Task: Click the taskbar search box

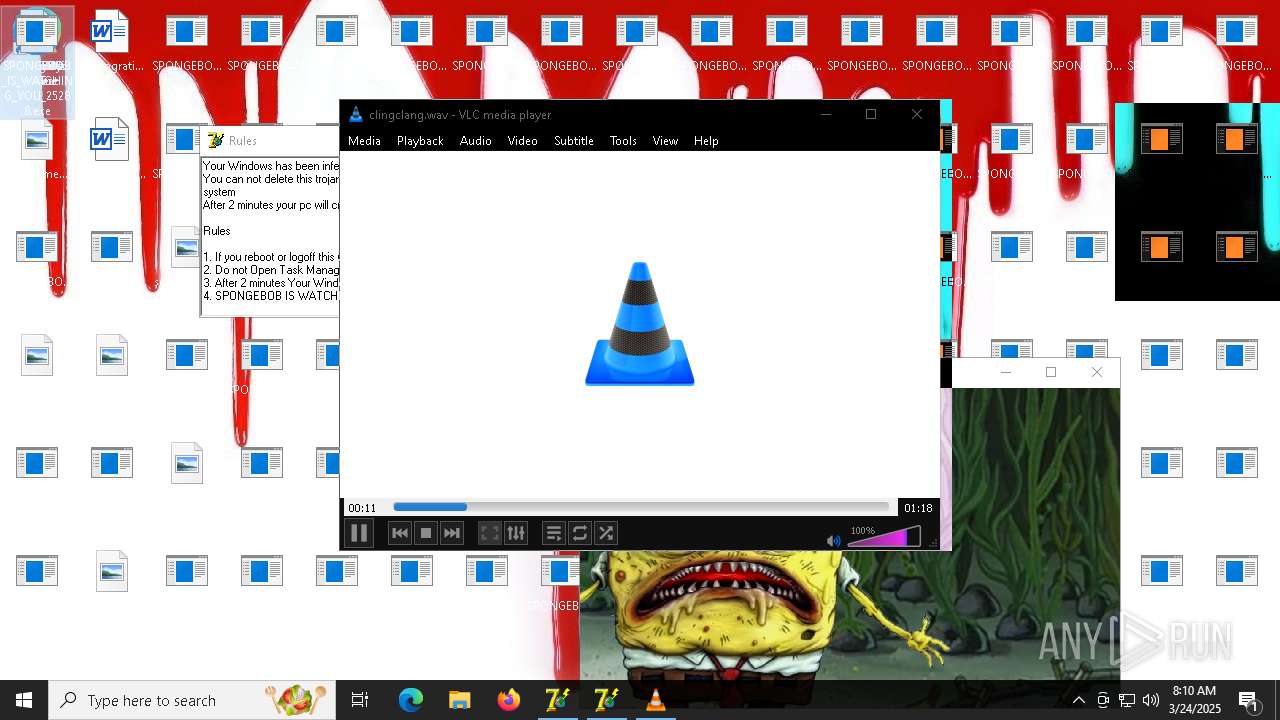Action: (x=192, y=700)
